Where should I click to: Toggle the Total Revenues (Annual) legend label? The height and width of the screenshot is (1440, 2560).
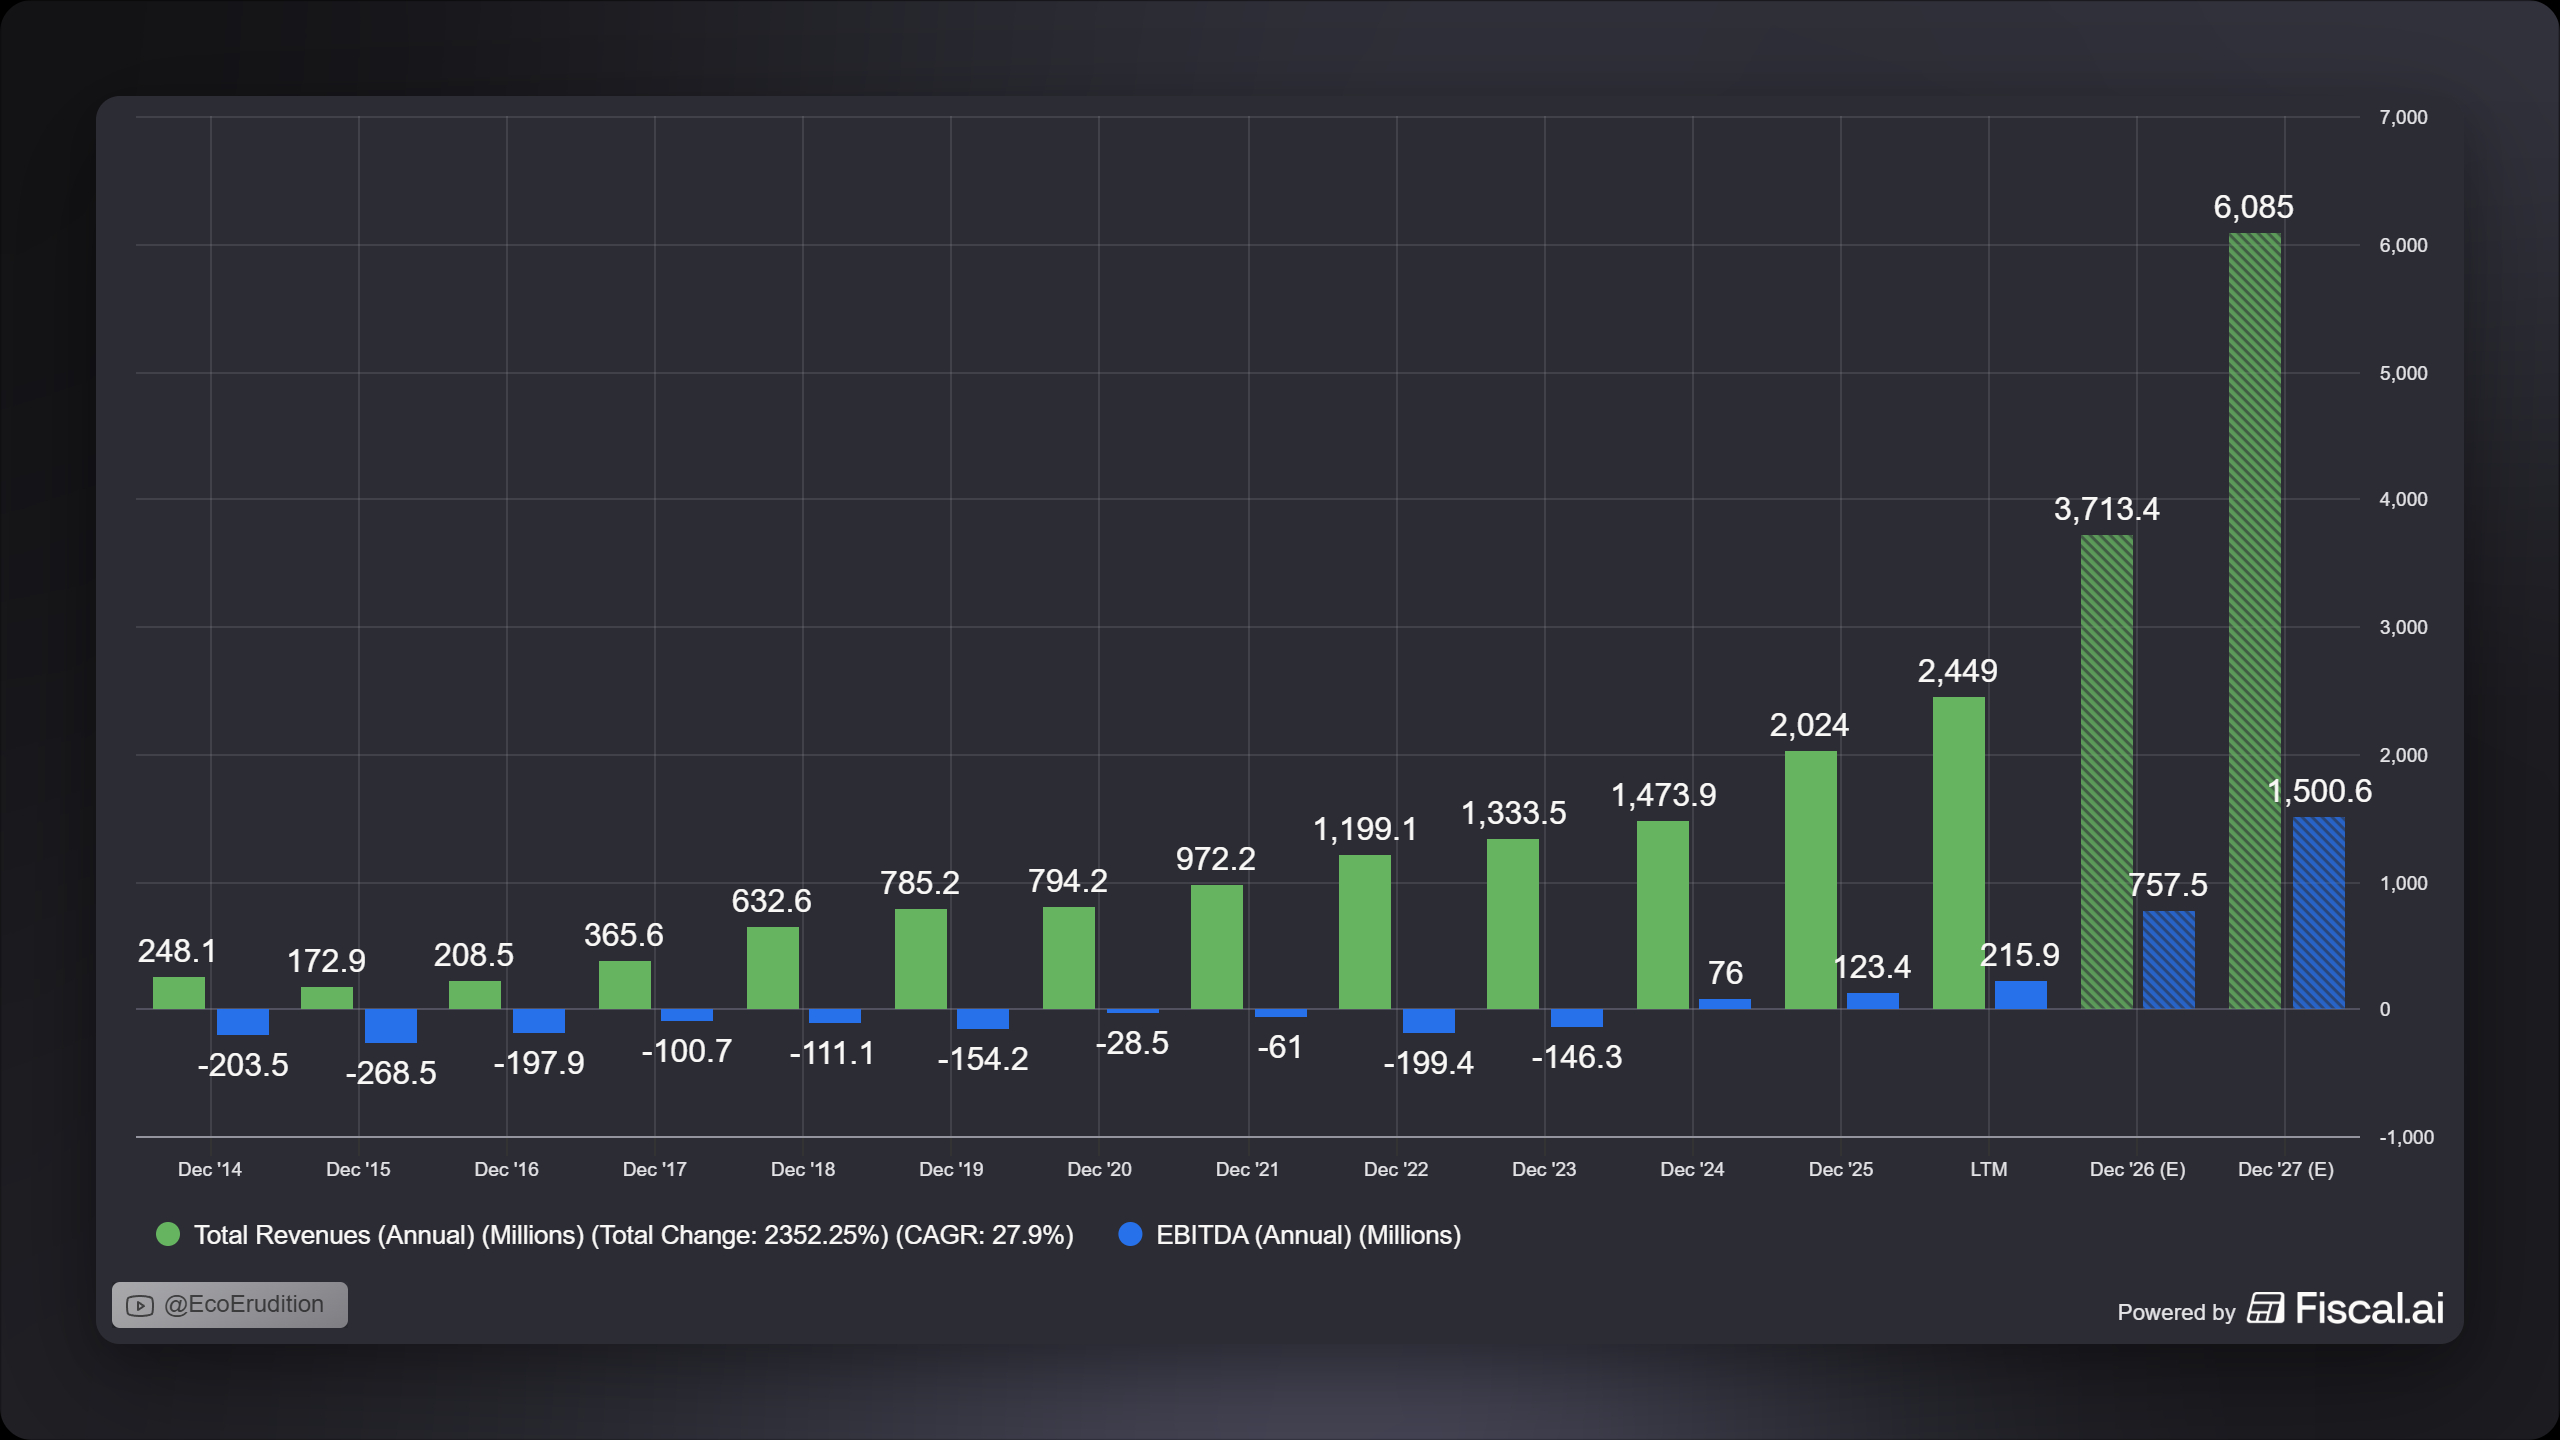pyautogui.click(x=634, y=1235)
